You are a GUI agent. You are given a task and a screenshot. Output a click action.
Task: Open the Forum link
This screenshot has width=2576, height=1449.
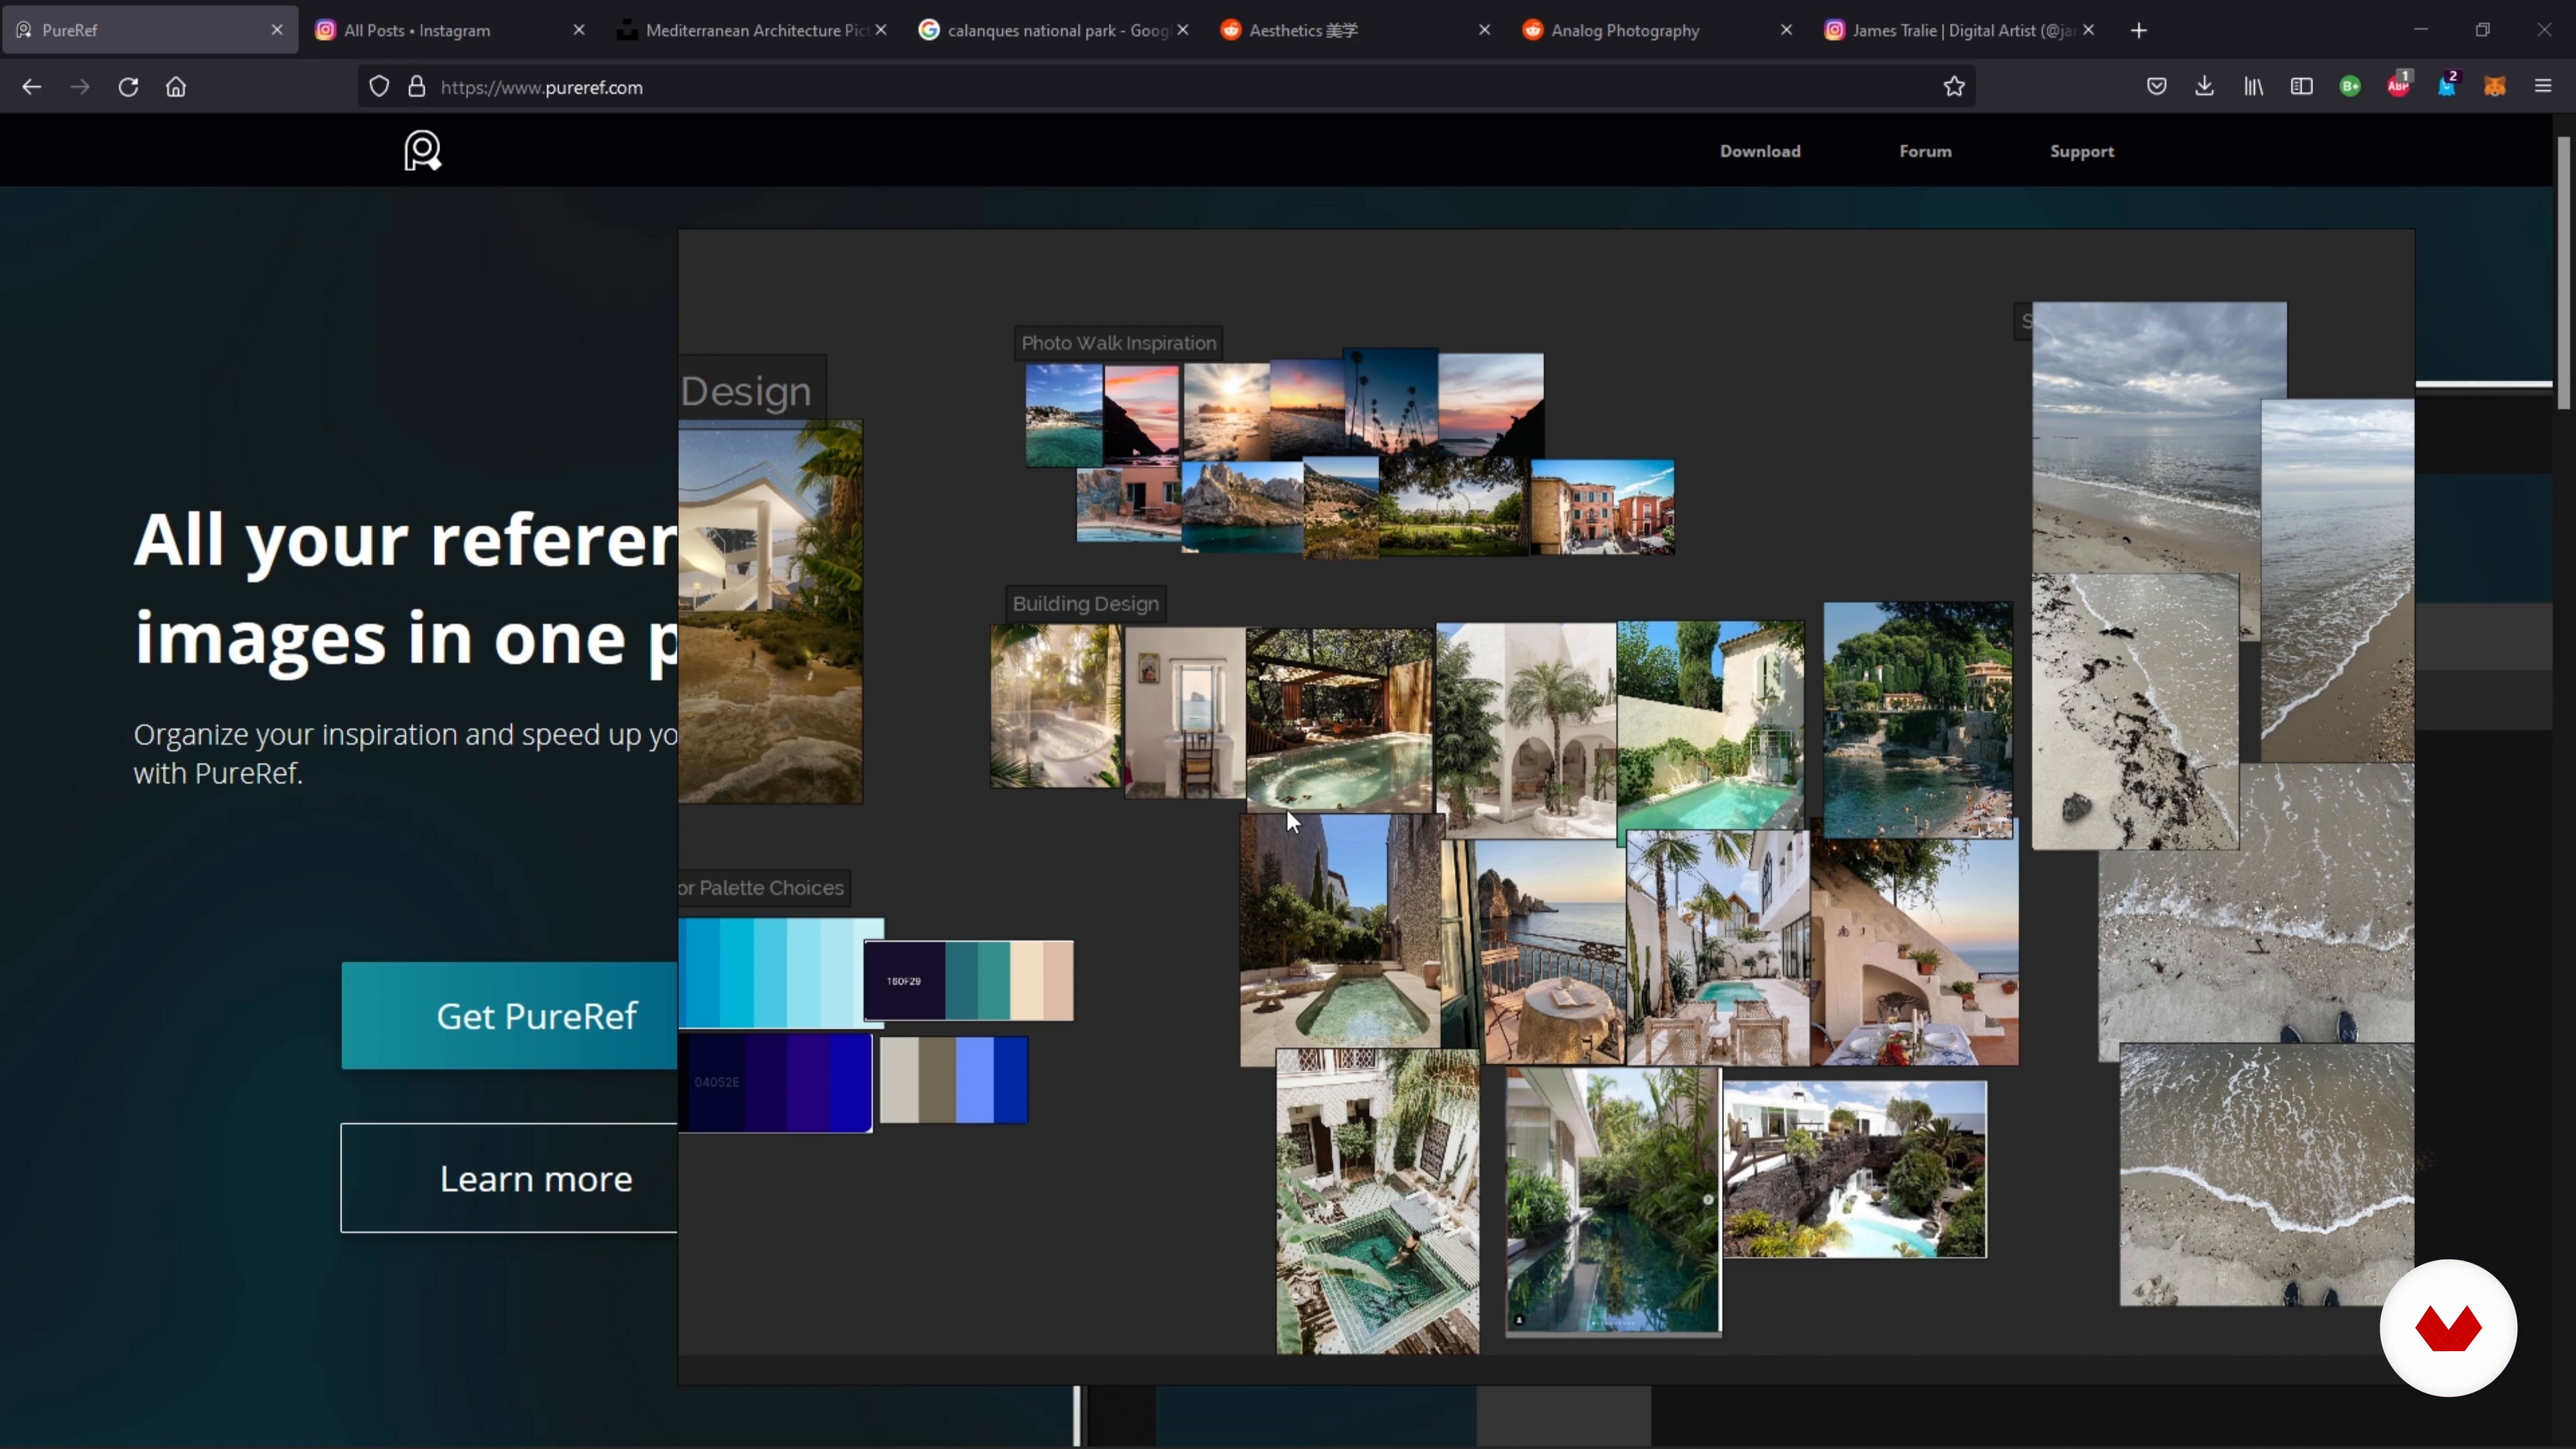point(1925,151)
